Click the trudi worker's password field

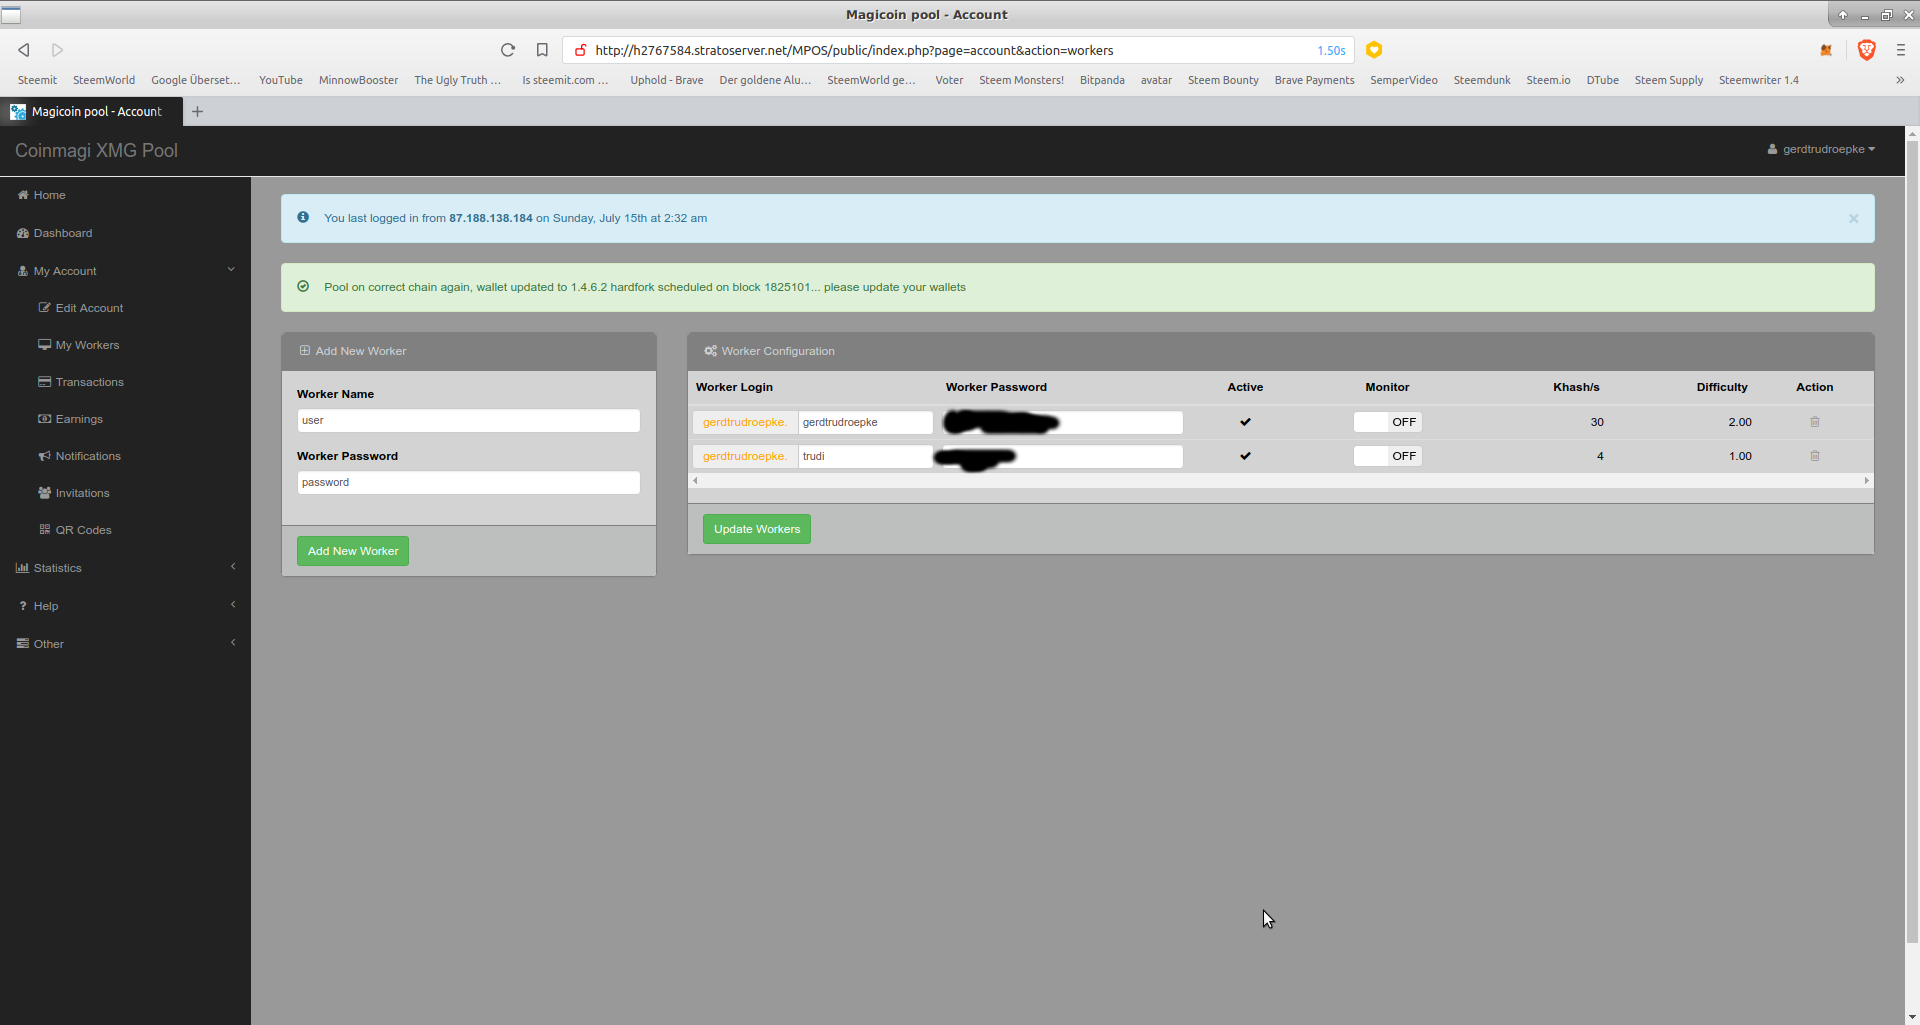(1063, 456)
